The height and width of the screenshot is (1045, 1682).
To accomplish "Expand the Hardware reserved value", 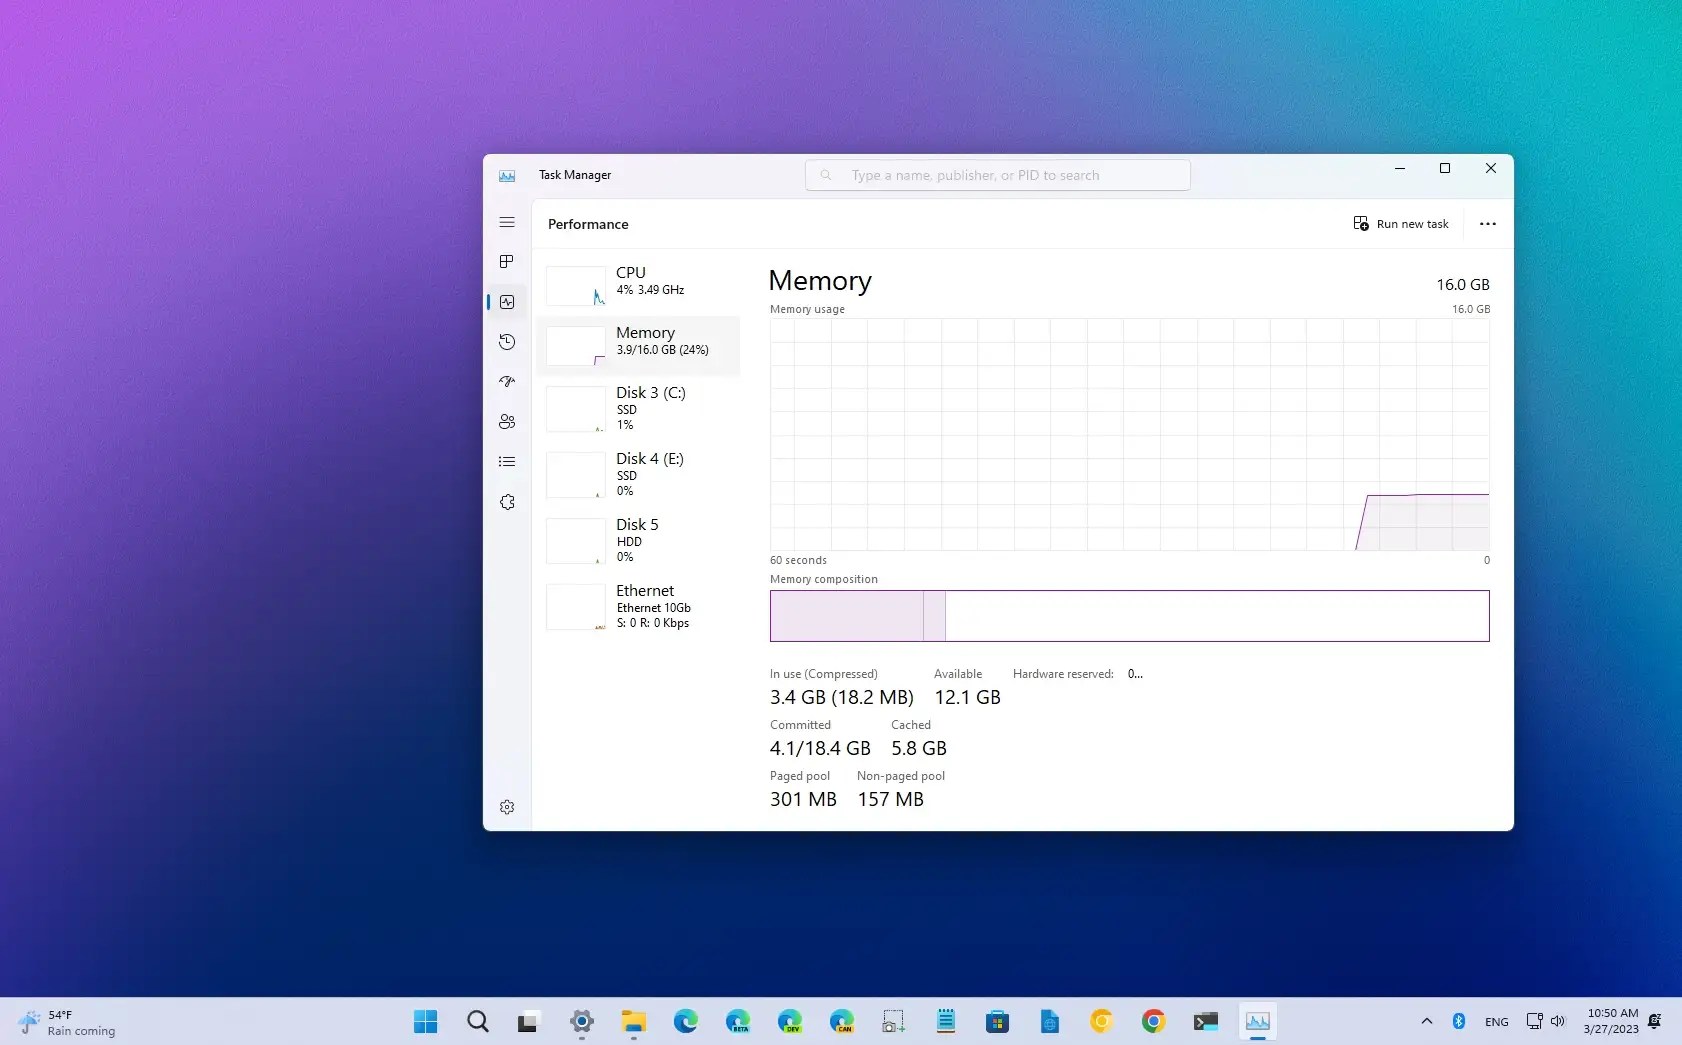I will click(1134, 673).
